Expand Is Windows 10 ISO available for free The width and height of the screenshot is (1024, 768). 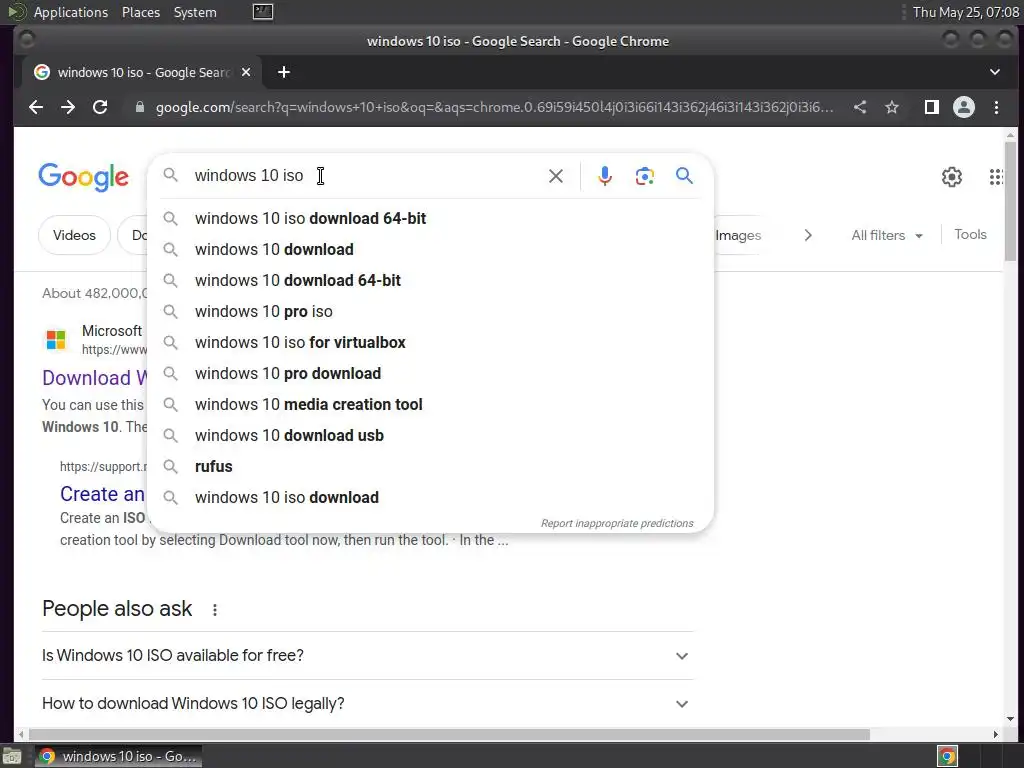(368, 656)
